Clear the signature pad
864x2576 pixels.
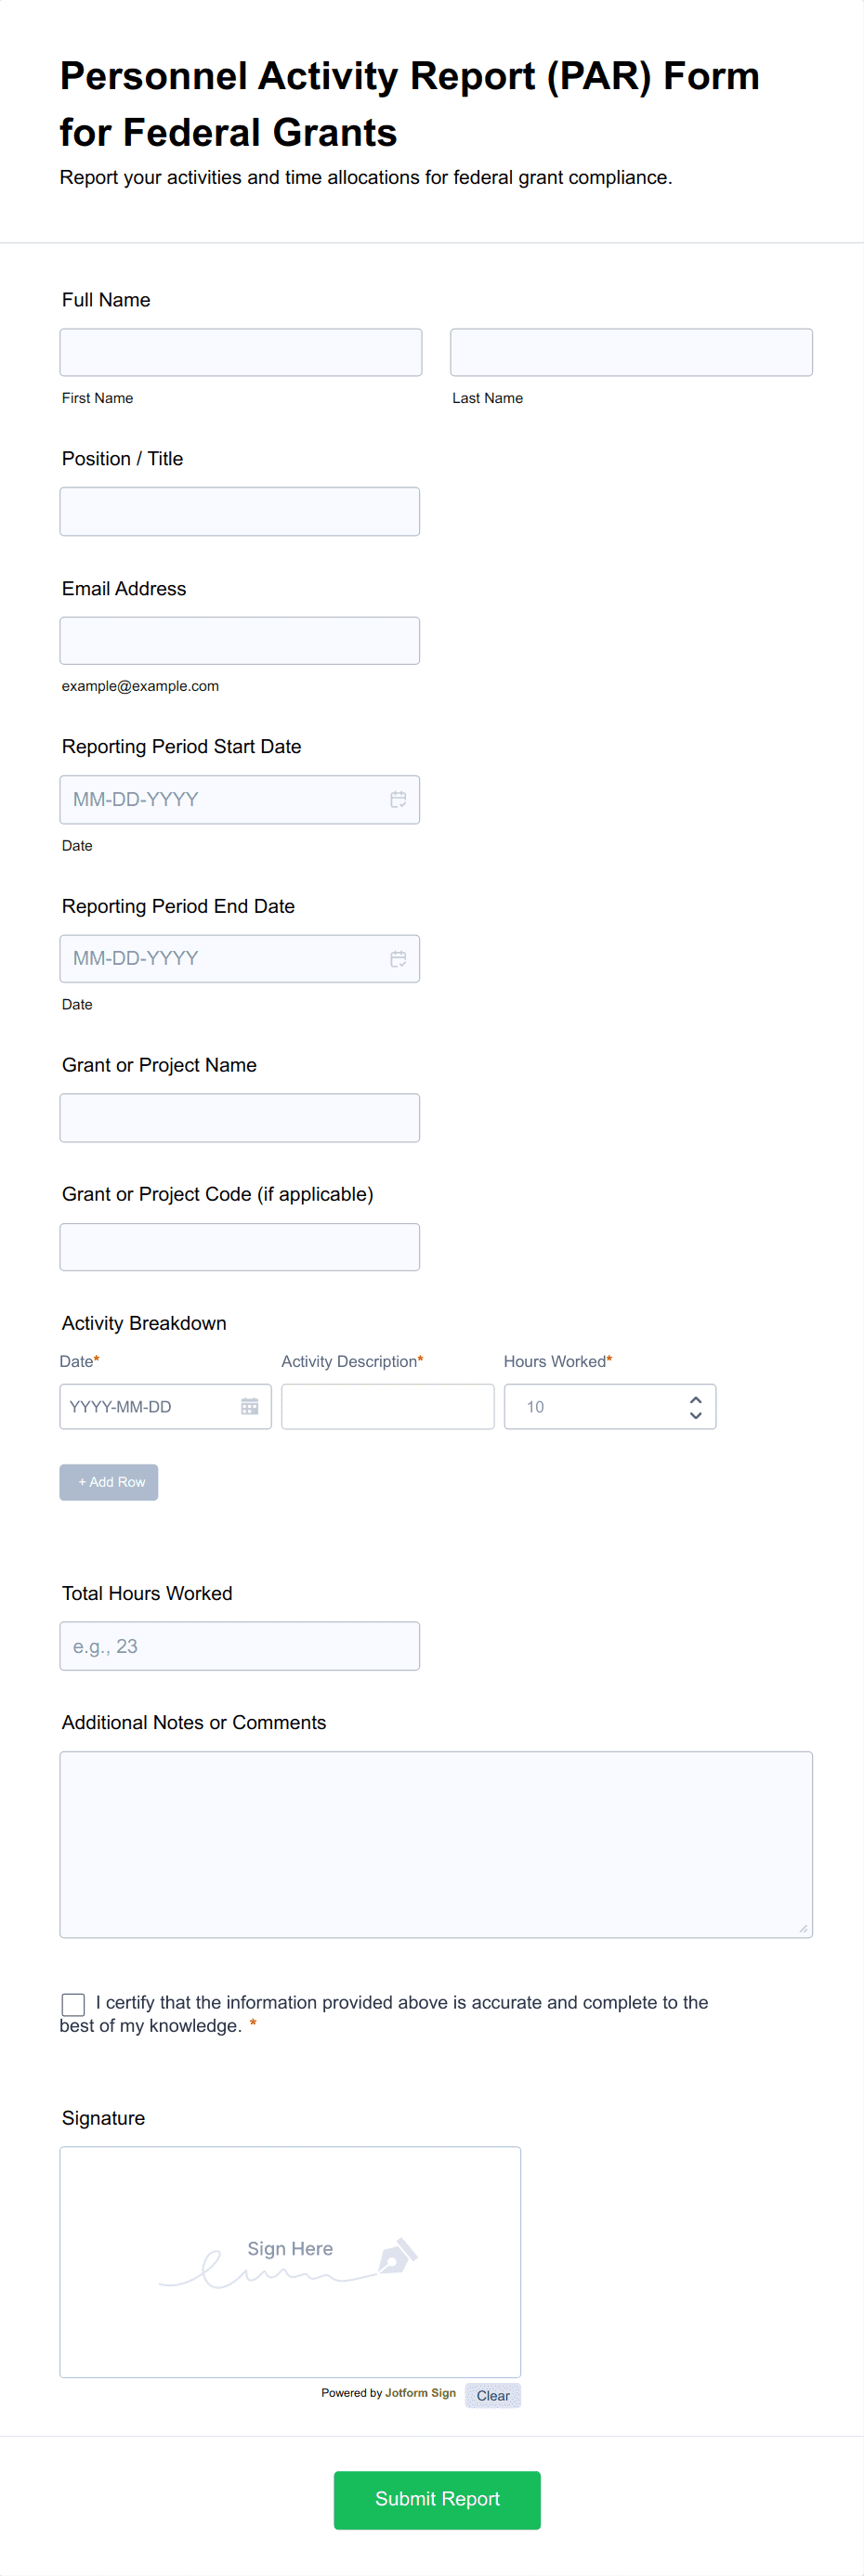493,2395
